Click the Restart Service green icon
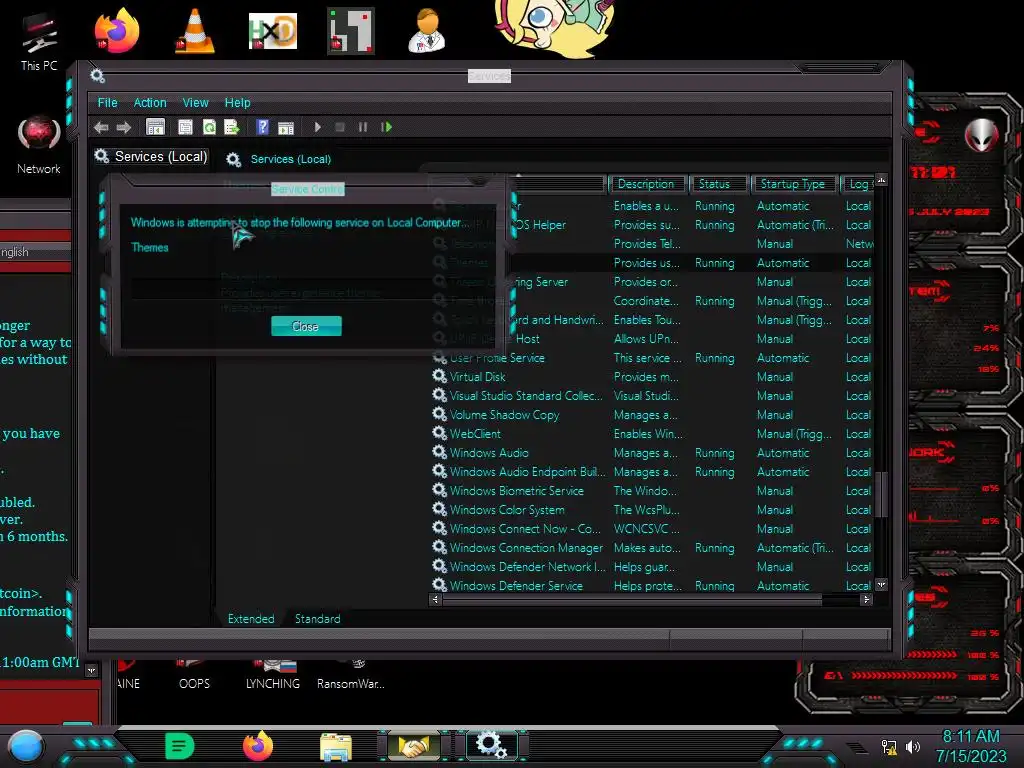 (x=386, y=127)
